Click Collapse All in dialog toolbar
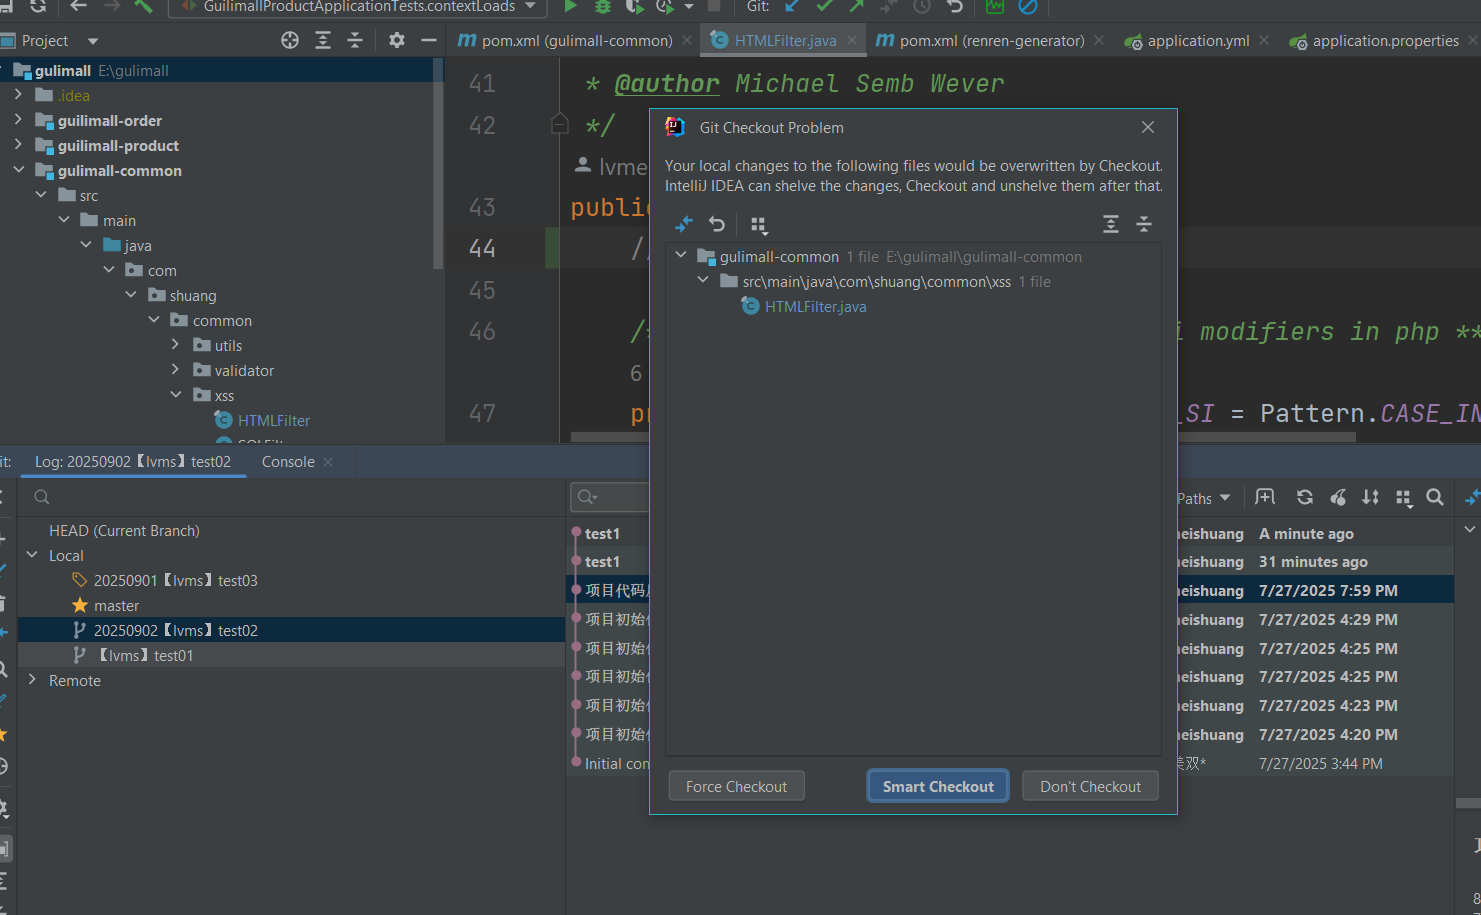Viewport: 1481px width, 915px height. 1144,224
